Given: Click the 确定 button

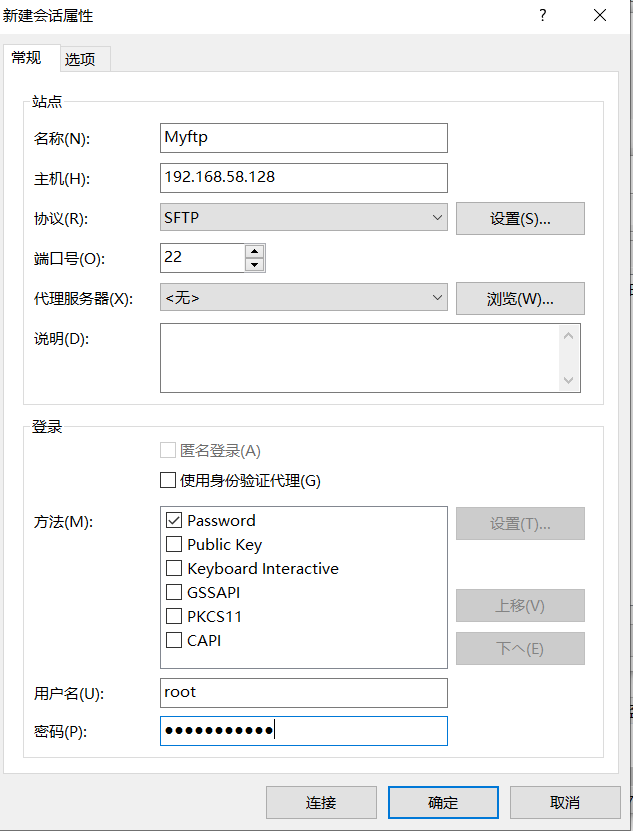Looking at the screenshot, I should (x=443, y=802).
